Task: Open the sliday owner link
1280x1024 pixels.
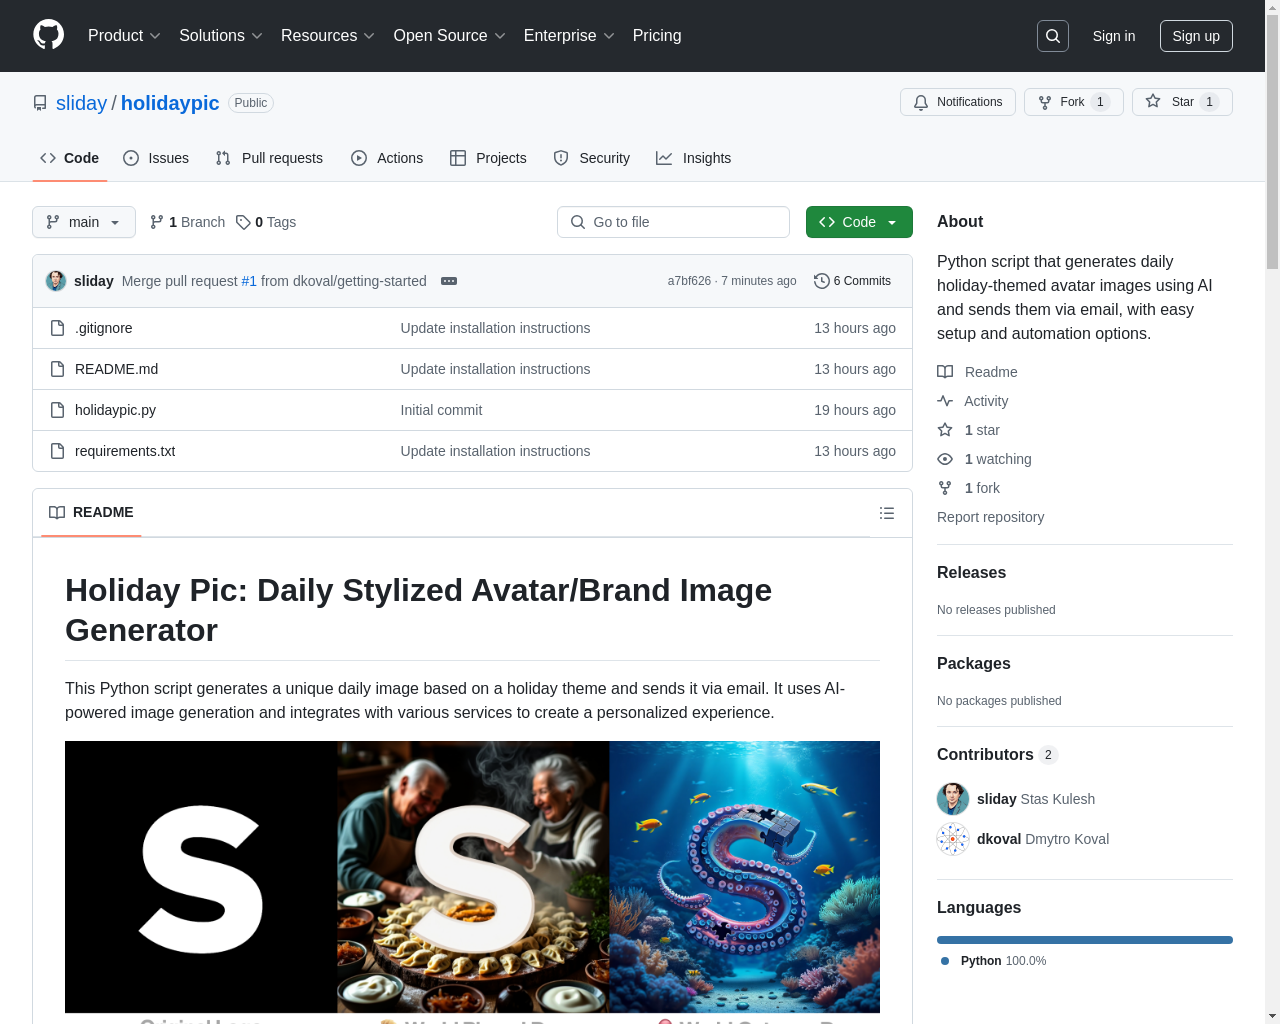Action: click(x=81, y=103)
